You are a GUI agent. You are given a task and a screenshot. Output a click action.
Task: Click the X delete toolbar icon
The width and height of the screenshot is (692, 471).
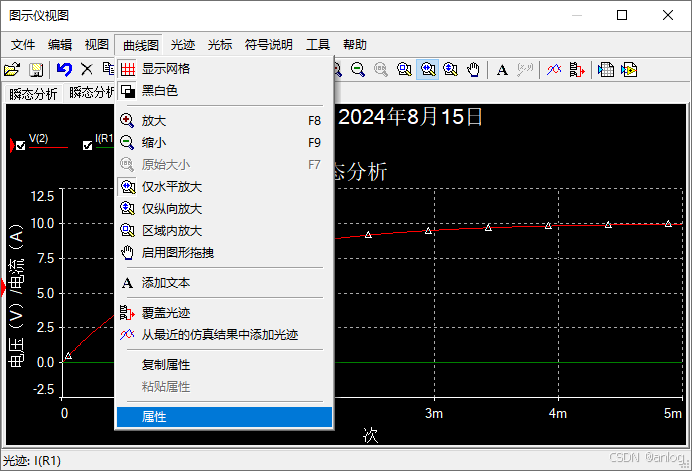pyautogui.click(x=87, y=70)
